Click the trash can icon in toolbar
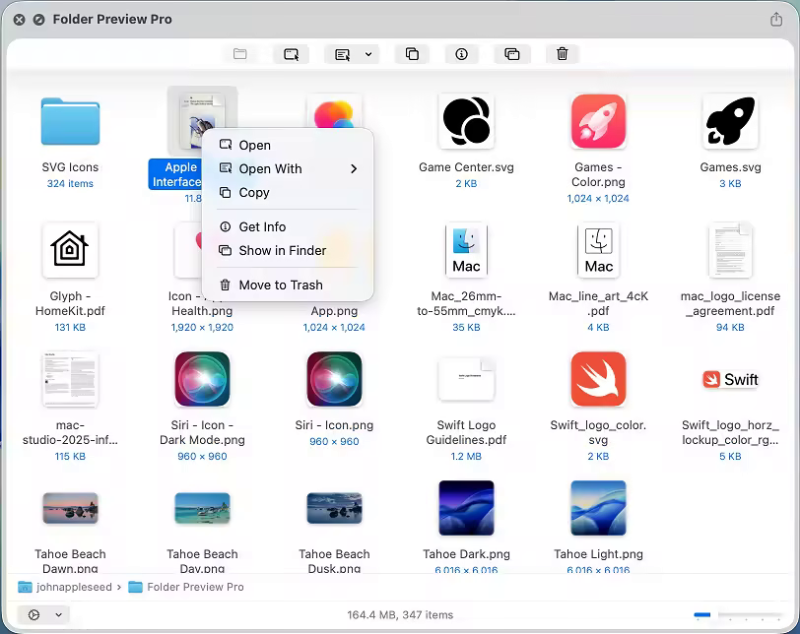800x634 pixels. [562, 54]
